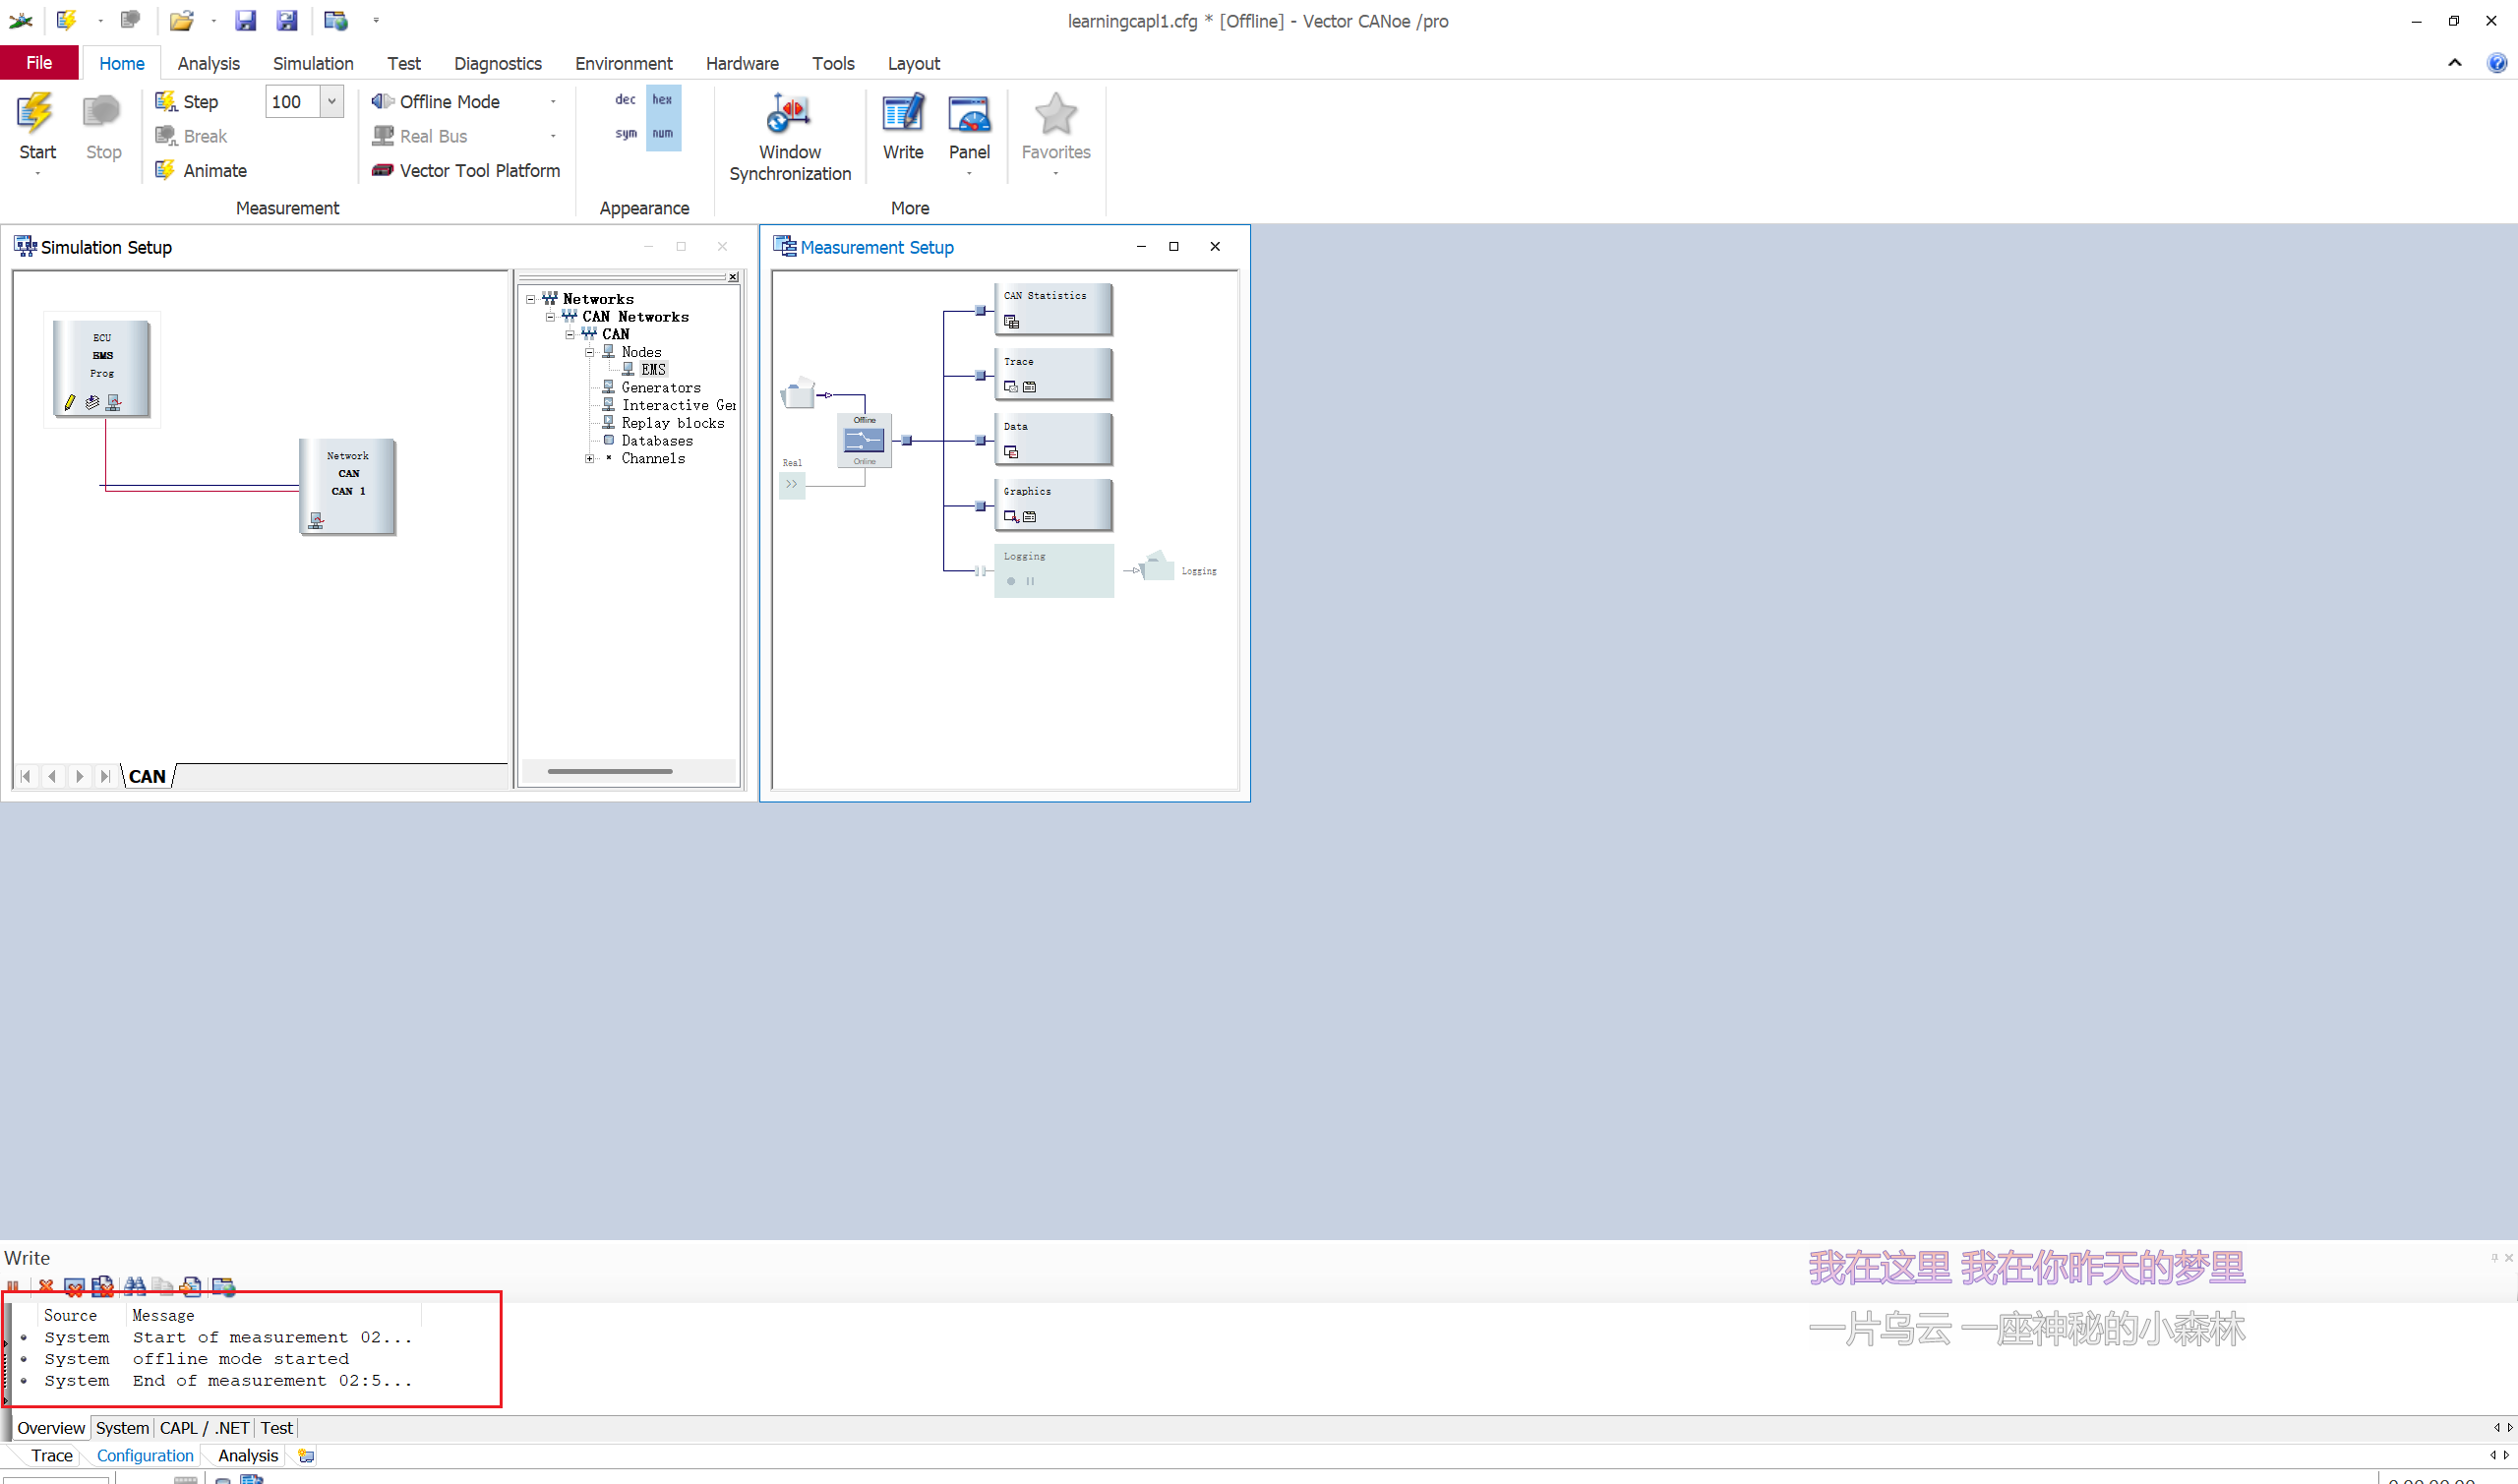Click the Vector Tool Platform icon
This screenshot has height=1484, width=2518.
pos(382,170)
